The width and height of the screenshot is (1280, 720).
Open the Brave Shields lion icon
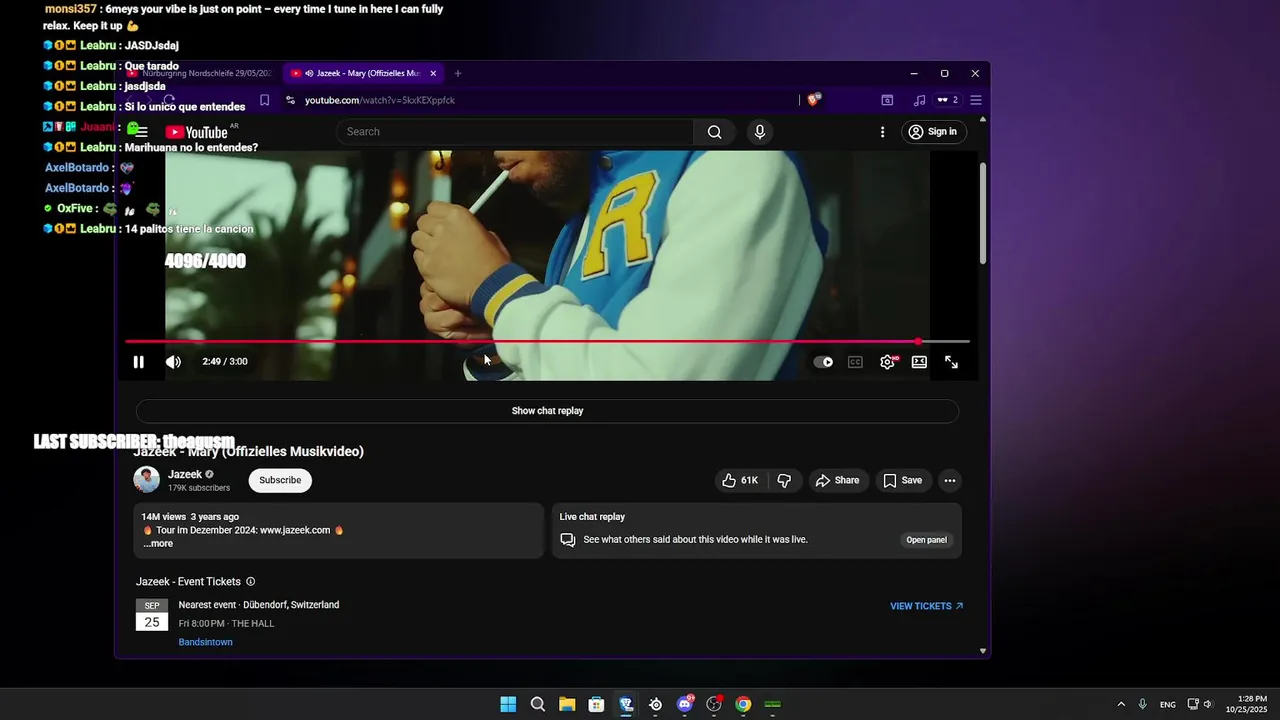[814, 99]
